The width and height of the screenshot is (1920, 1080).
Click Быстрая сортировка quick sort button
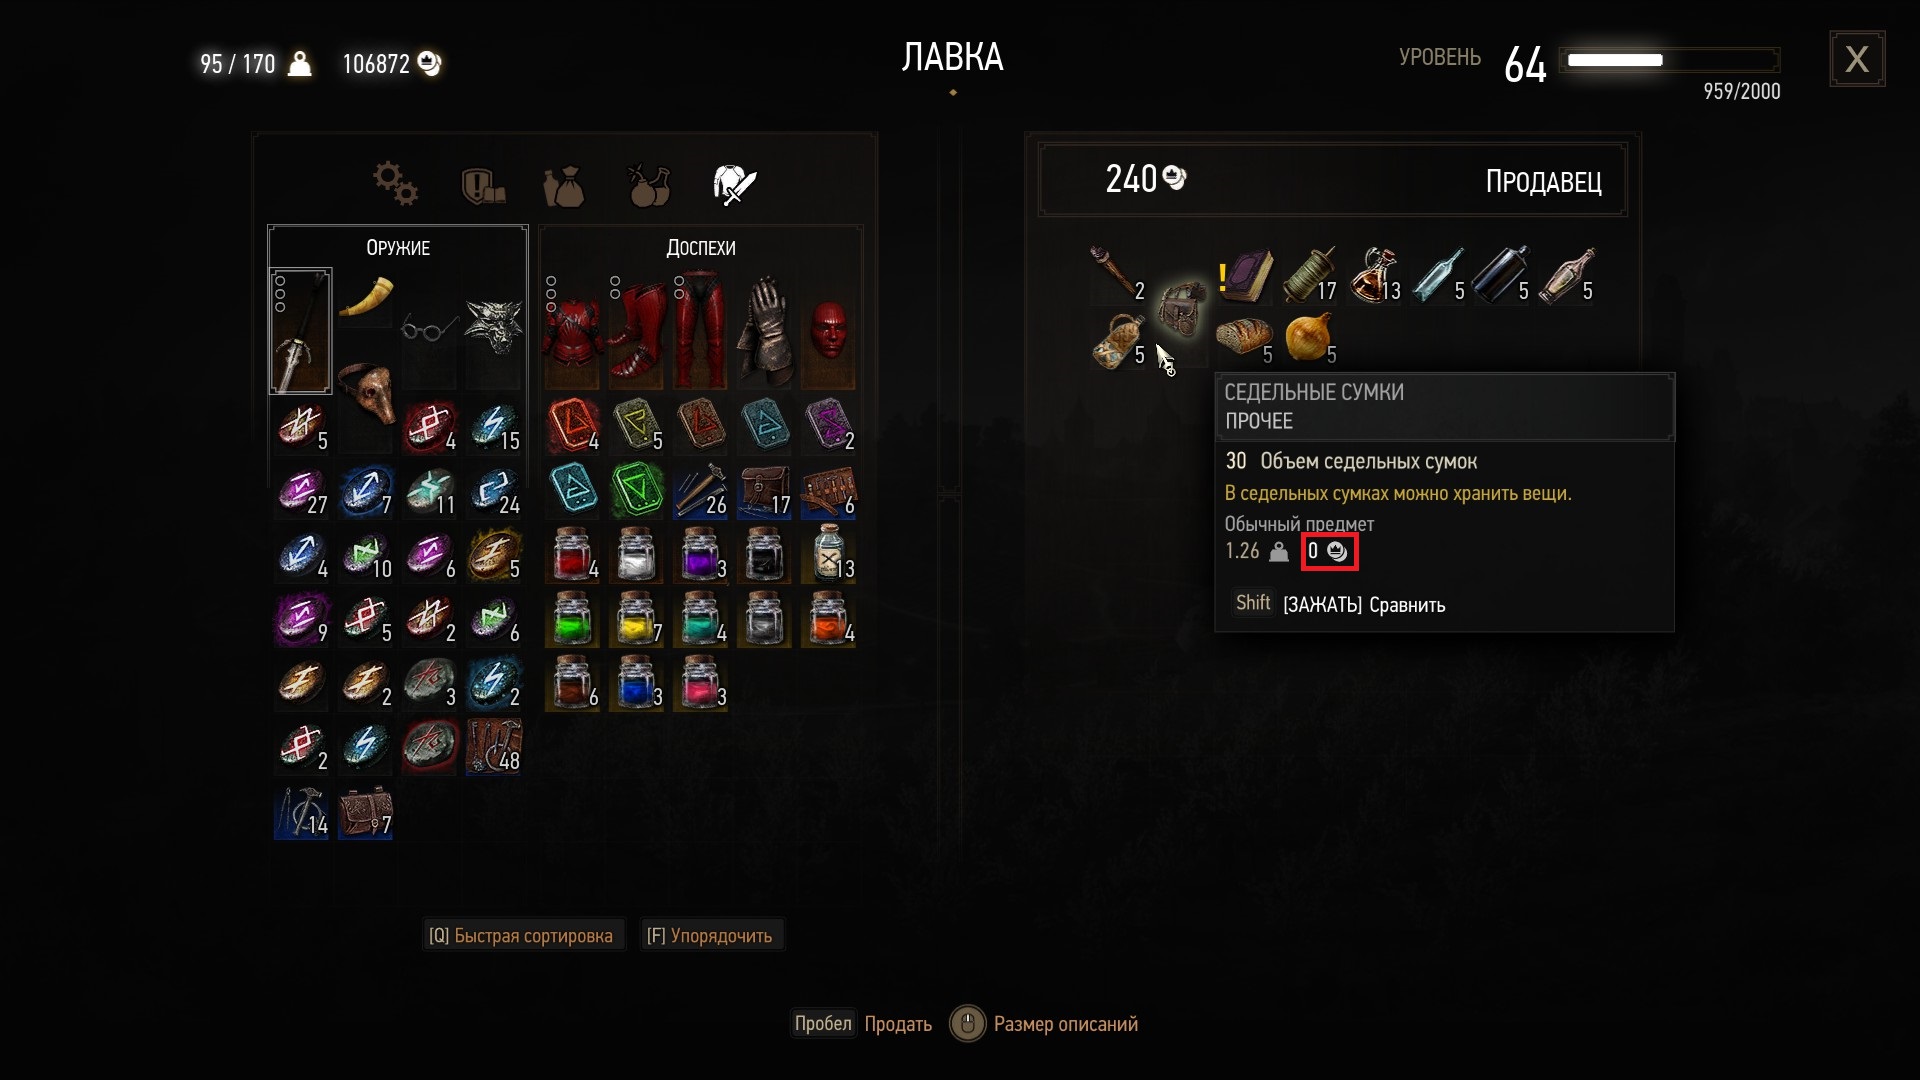tap(522, 936)
